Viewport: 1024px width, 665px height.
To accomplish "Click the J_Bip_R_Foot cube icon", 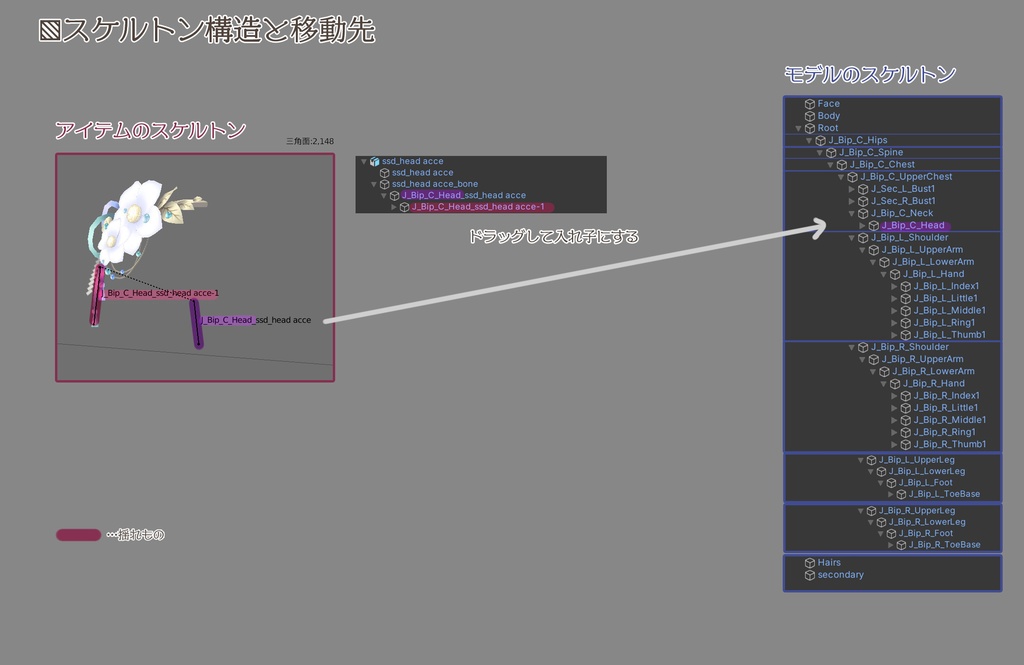I will point(891,534).
